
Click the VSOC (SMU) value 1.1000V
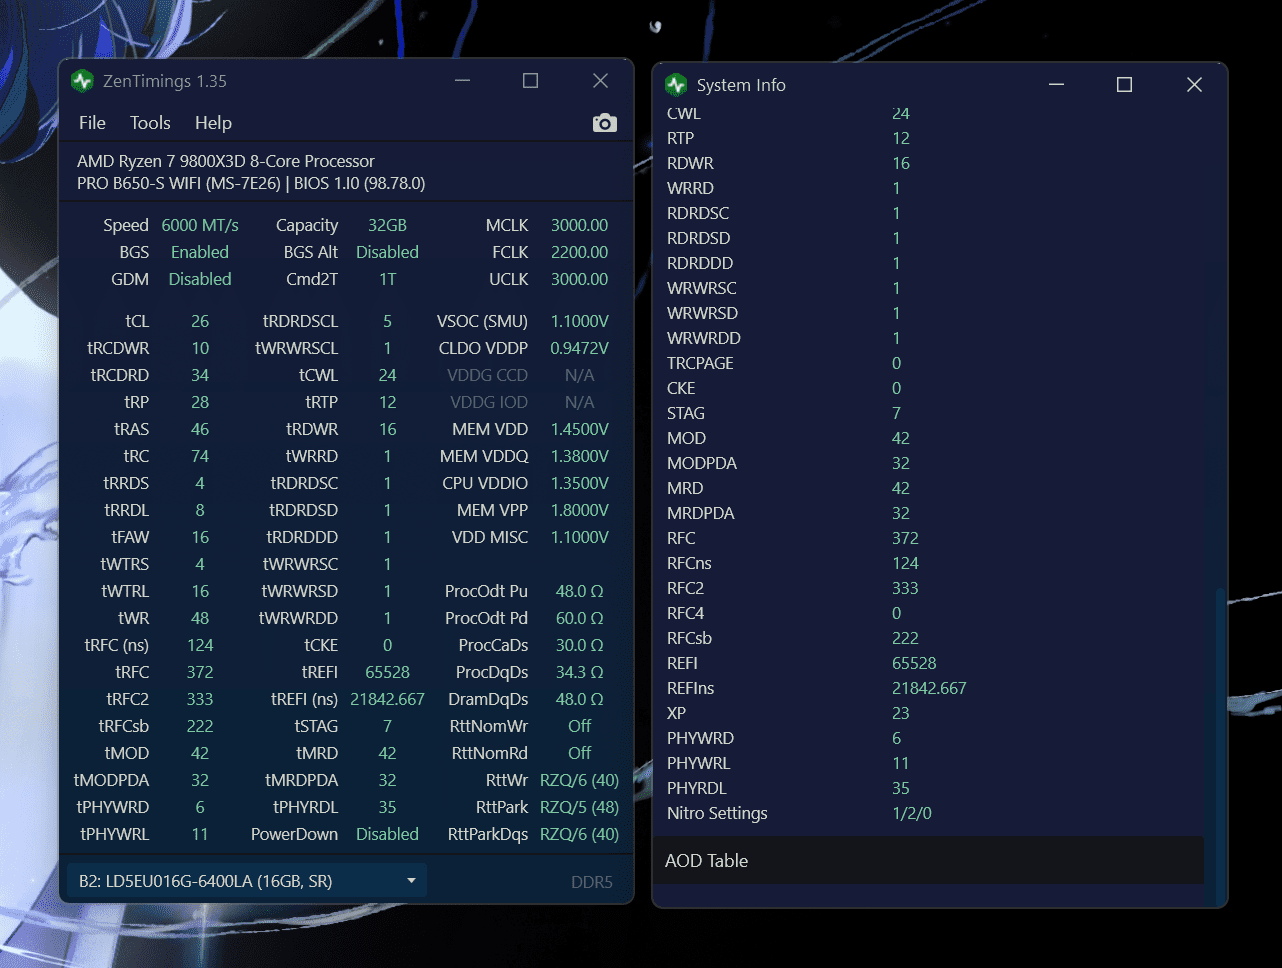coord(579,321)
